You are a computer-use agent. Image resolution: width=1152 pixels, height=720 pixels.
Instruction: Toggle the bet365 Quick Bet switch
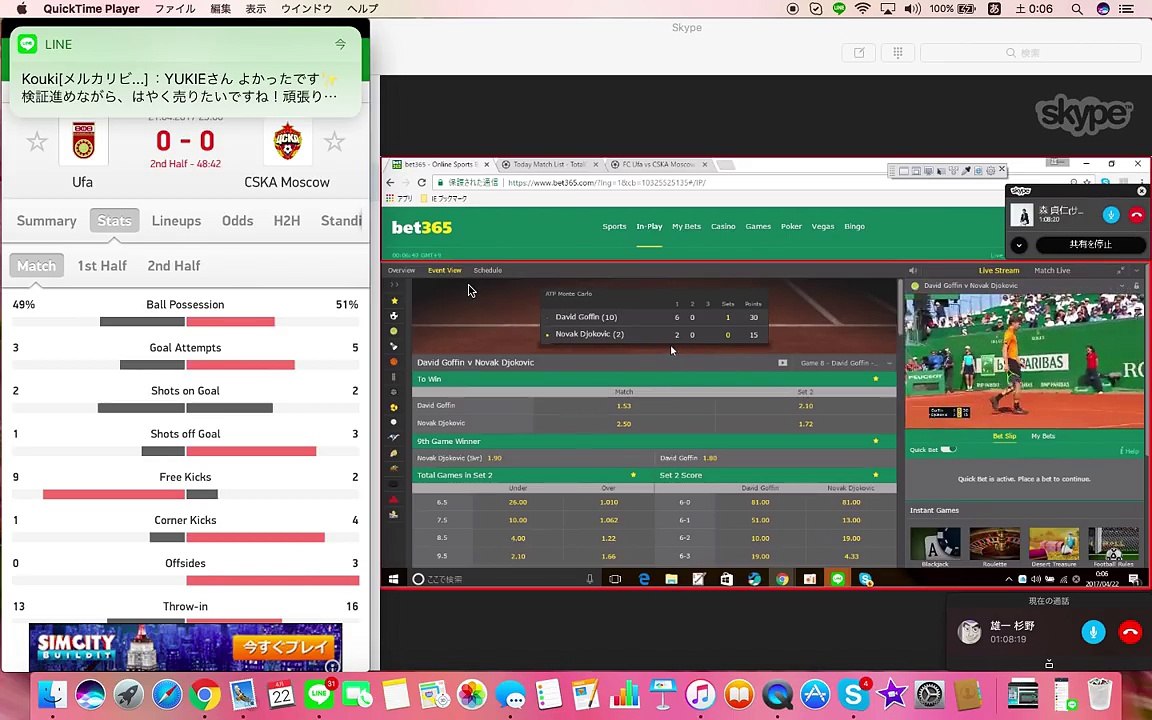click(x=948, y=450)
